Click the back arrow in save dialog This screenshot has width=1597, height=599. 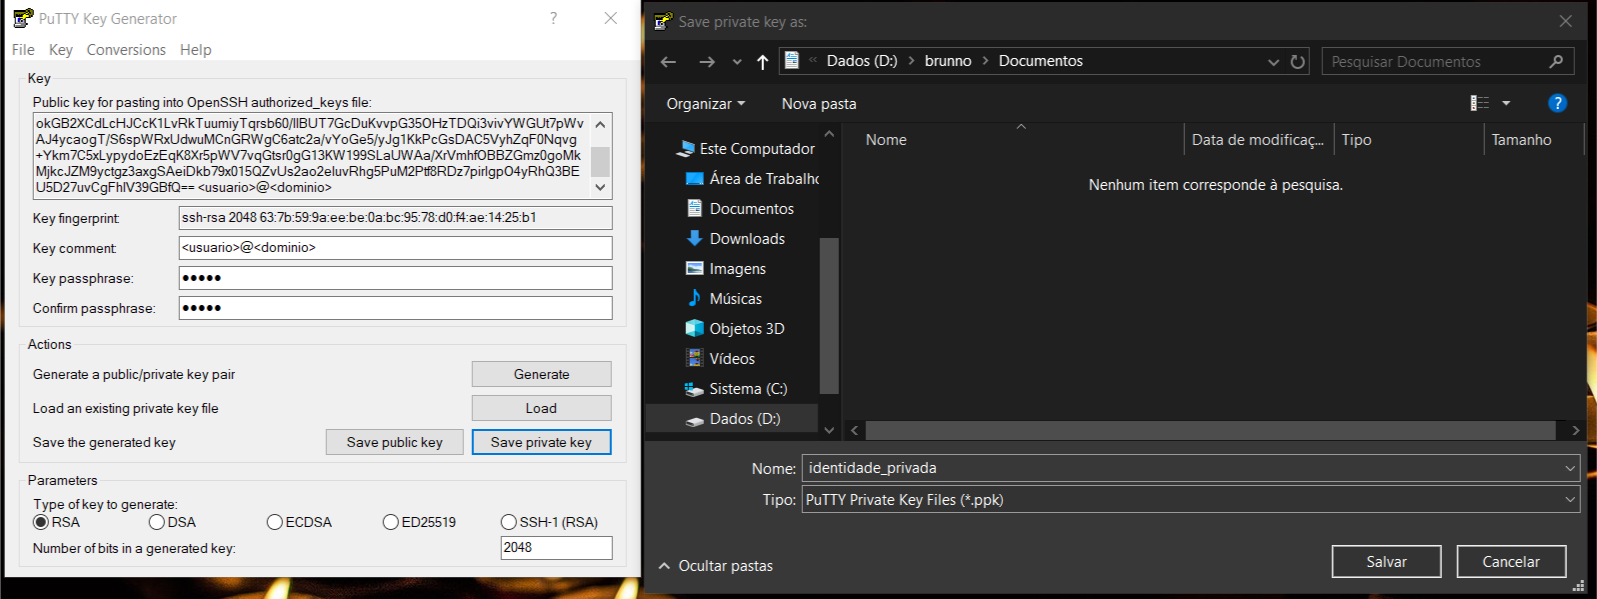pyautogui.click(x=669, y=62)
